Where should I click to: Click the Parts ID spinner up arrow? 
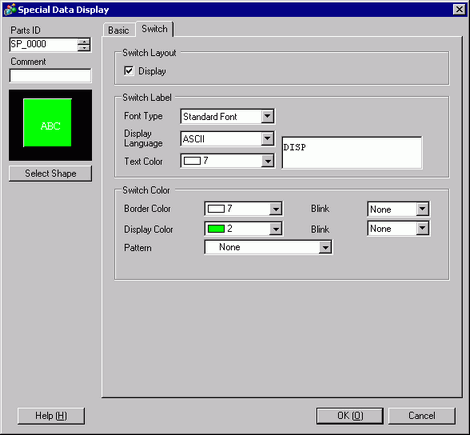point(84,42)
